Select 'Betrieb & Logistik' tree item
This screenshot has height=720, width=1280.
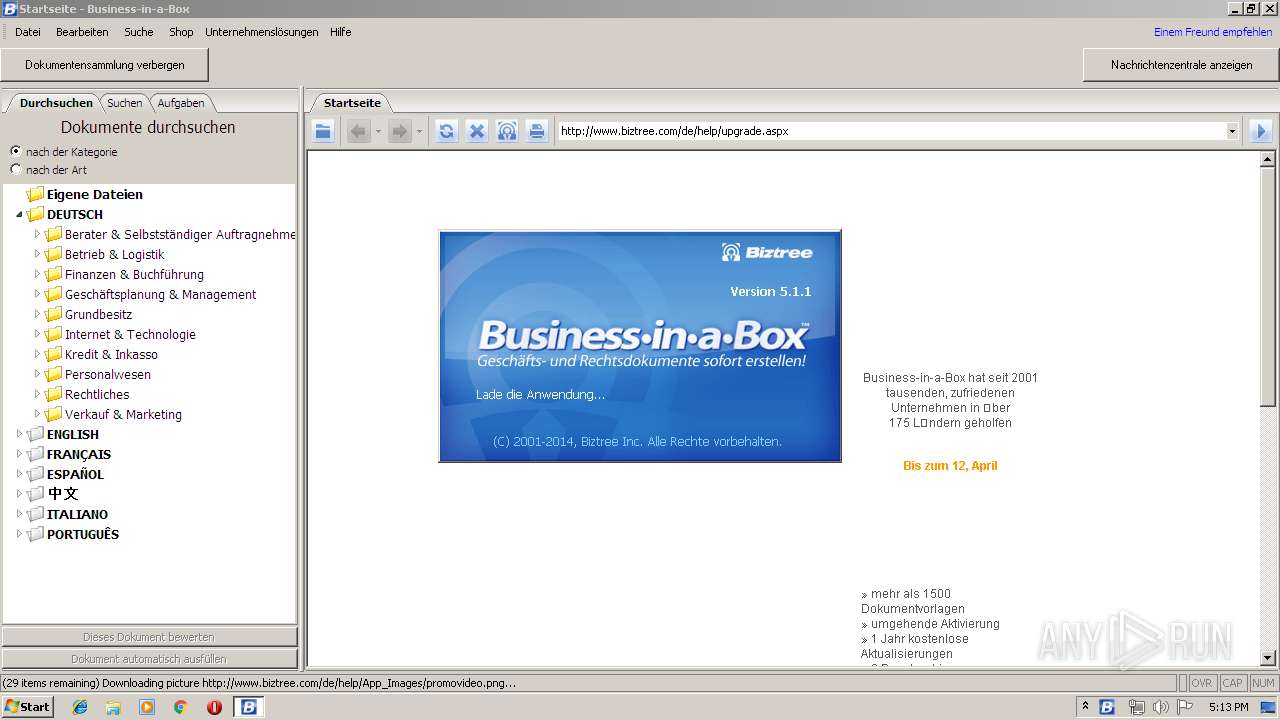(x=114, y=254)
